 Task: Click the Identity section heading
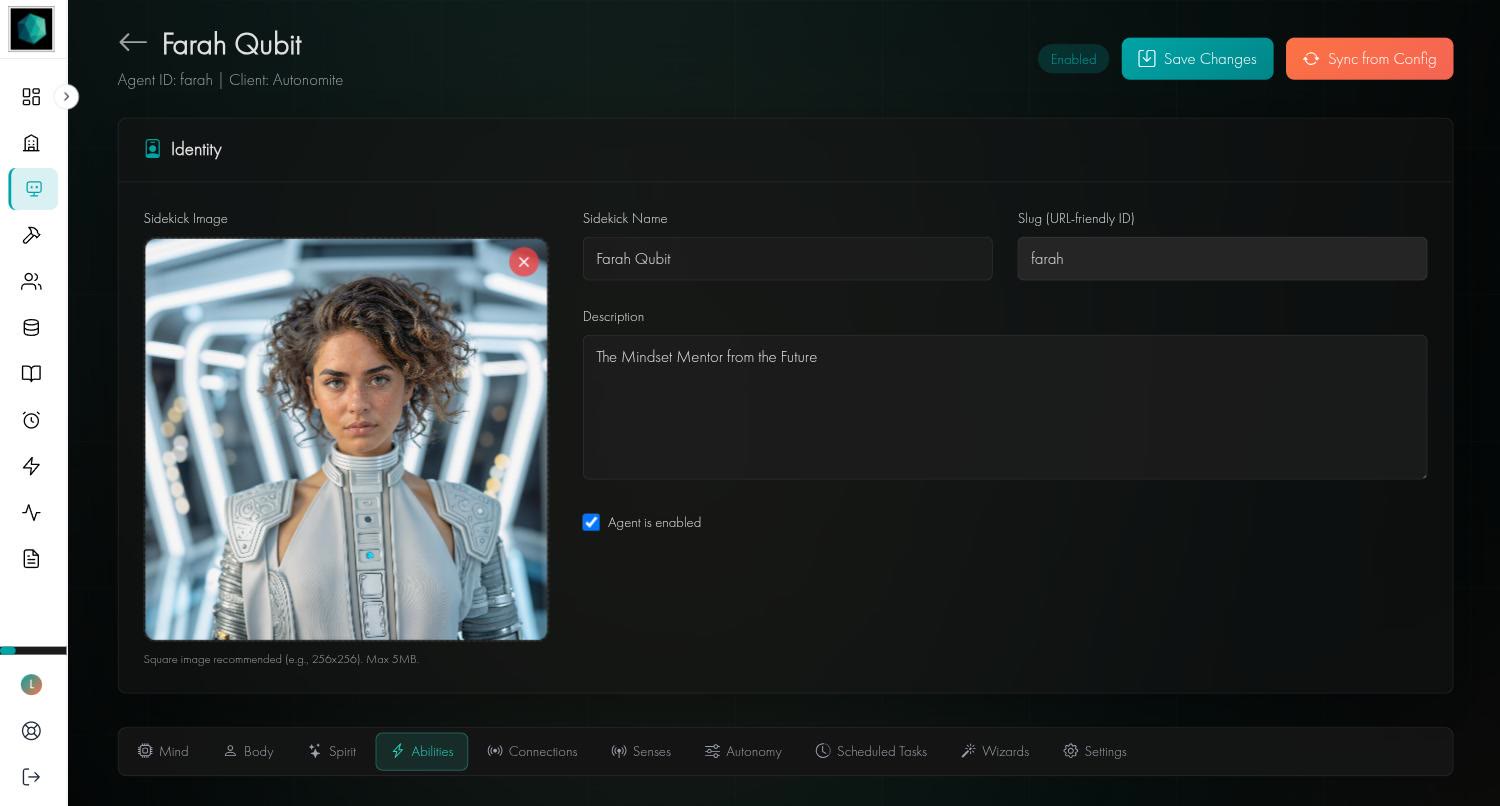pyautogui.click(x=196, y=149)
